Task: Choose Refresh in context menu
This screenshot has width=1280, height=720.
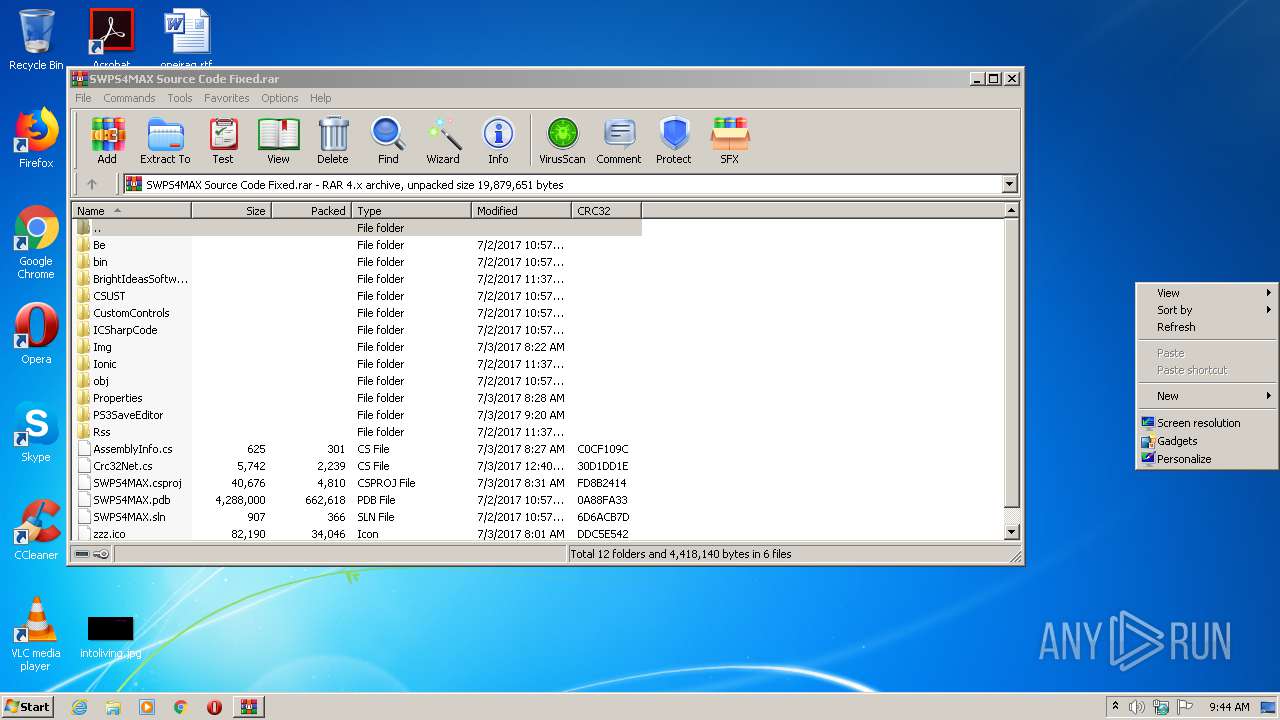Action: point(1207,327)
